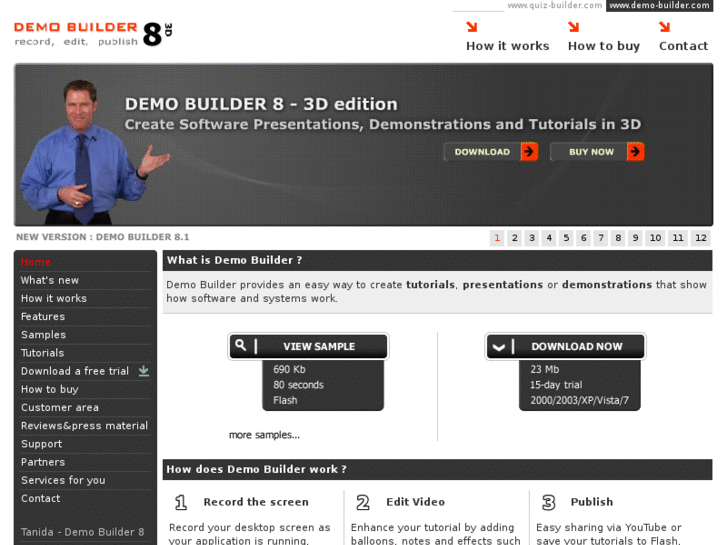Open Partners in sidebar menu
This screenshot has height=545, width=727.
click(43, 462)
